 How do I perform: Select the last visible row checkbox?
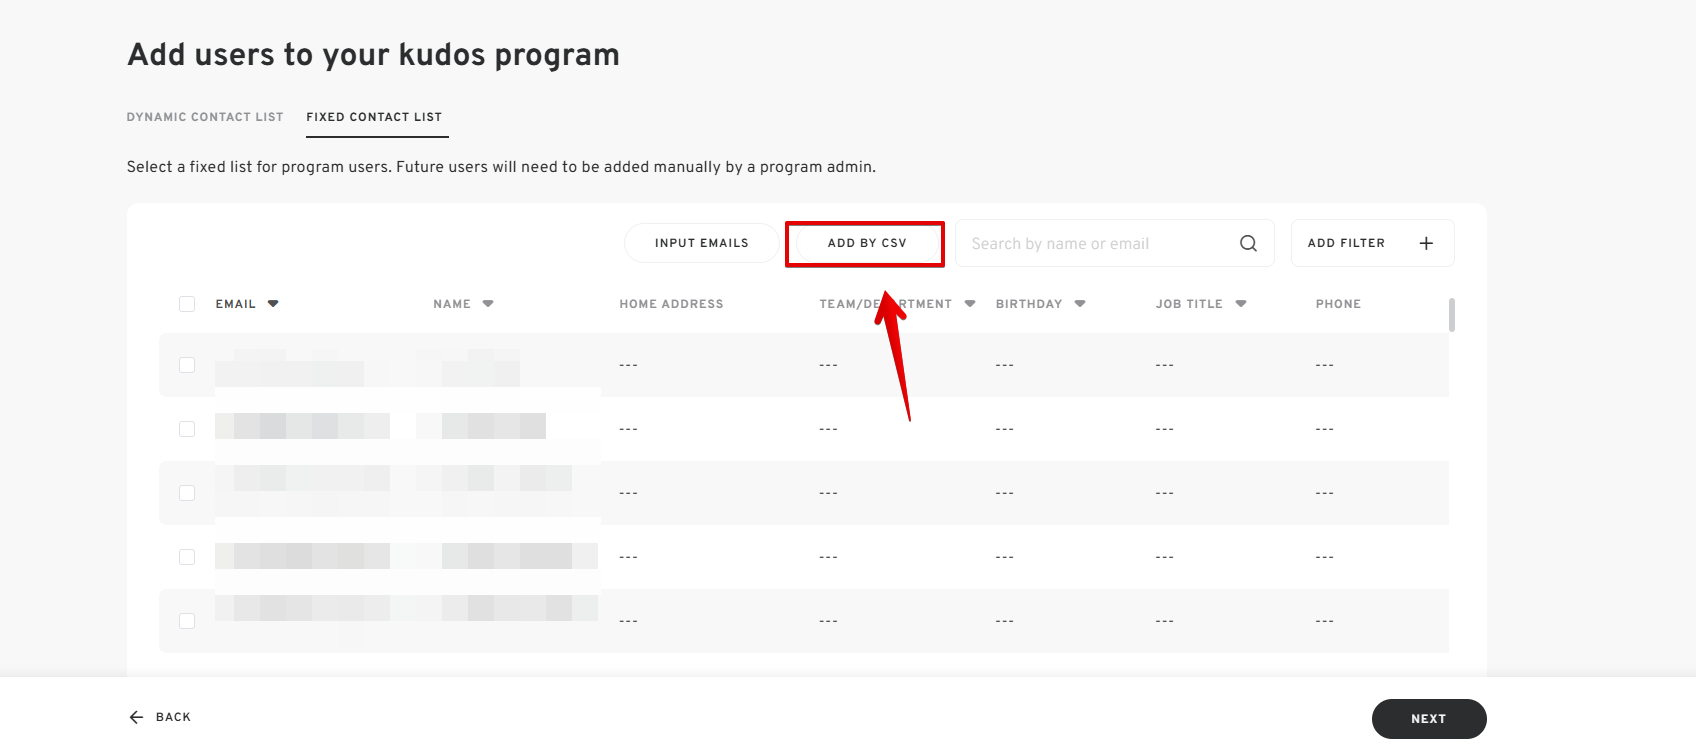click(x=187, y=621)
